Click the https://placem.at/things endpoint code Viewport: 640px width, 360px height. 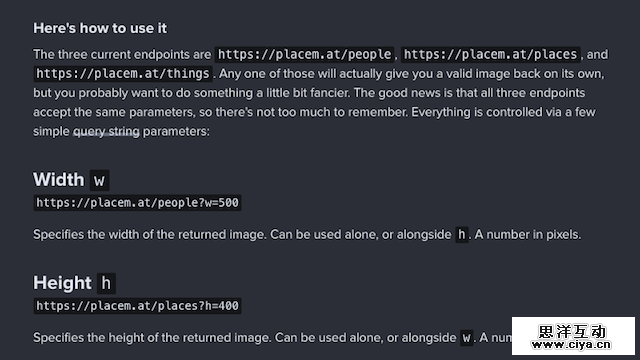click(123, 74)
